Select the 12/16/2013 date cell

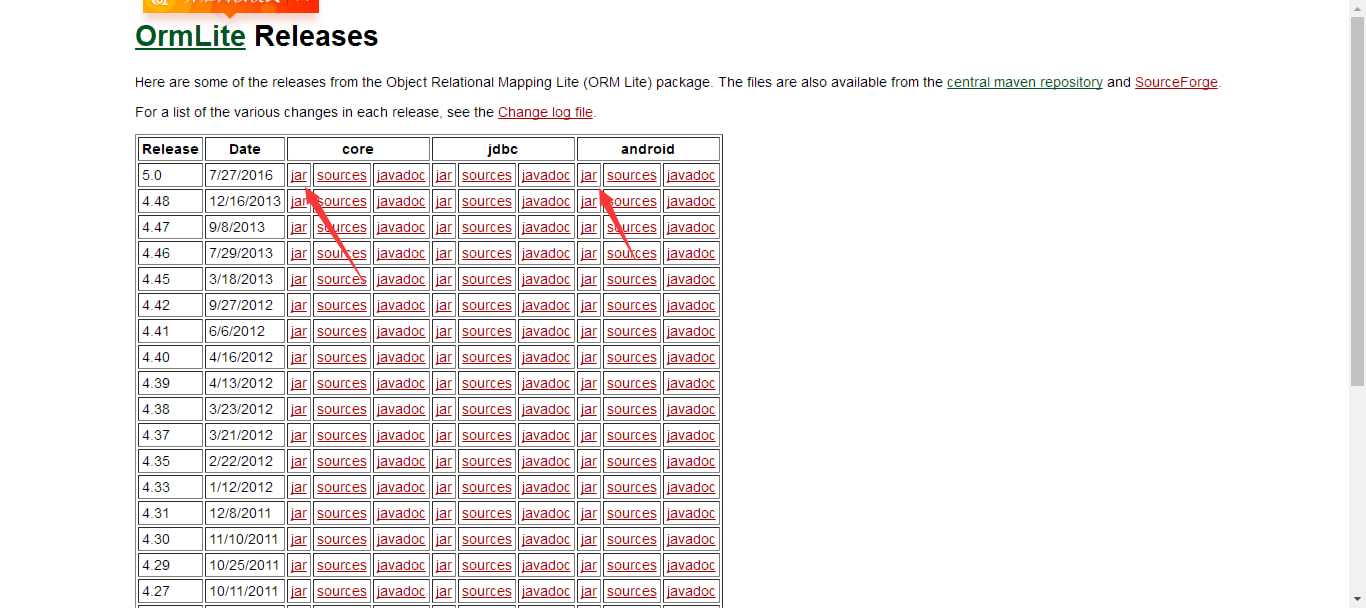[245, 201]
